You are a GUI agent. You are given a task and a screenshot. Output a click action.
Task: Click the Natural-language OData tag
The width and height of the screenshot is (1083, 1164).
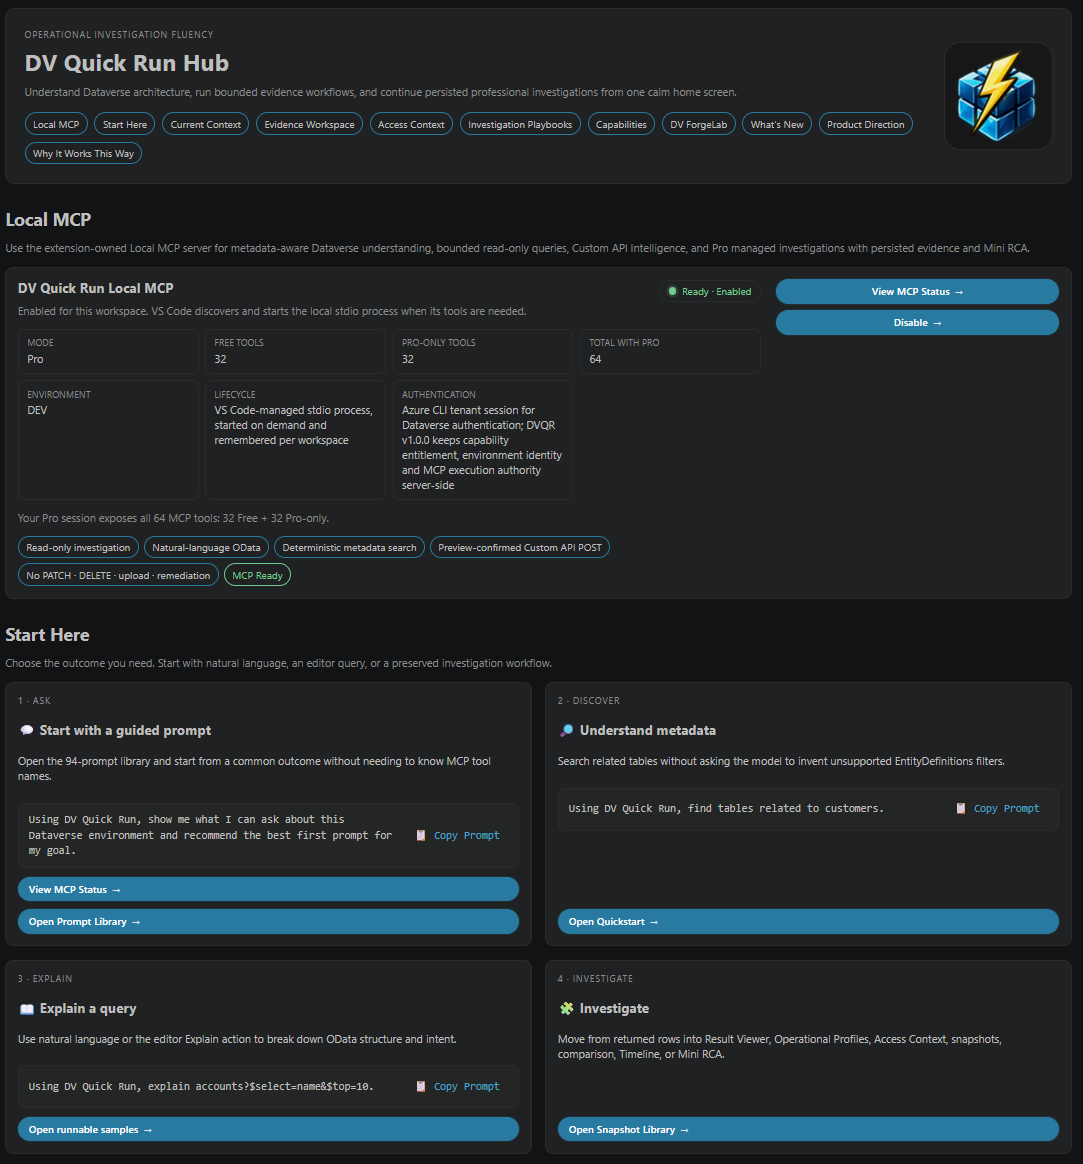206,548
